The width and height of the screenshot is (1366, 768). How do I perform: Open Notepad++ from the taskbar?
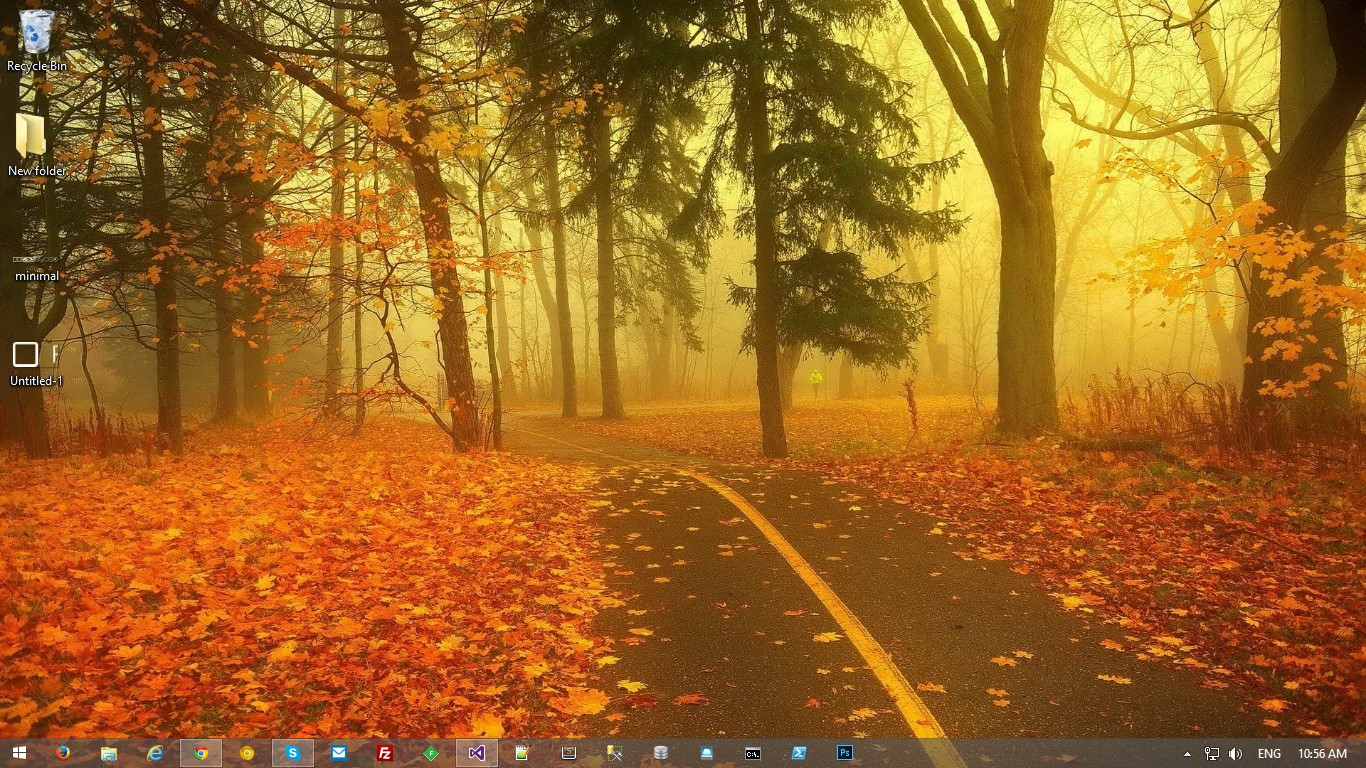[523, 753]
